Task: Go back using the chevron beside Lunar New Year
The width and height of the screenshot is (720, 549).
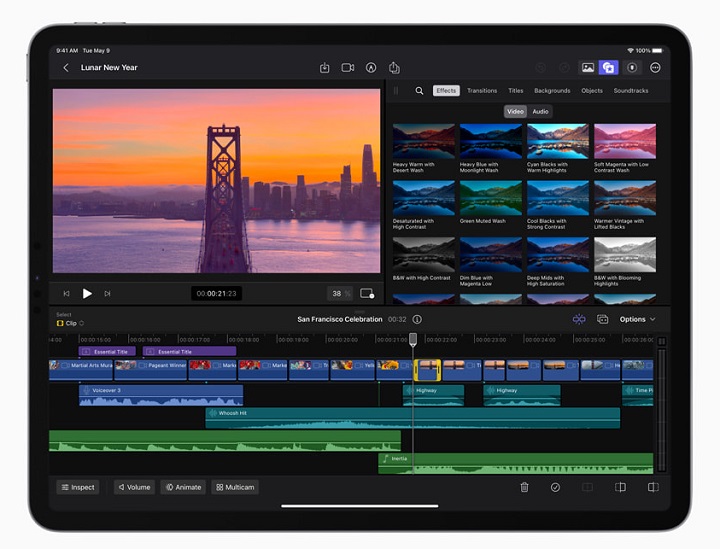Action: 66,67
